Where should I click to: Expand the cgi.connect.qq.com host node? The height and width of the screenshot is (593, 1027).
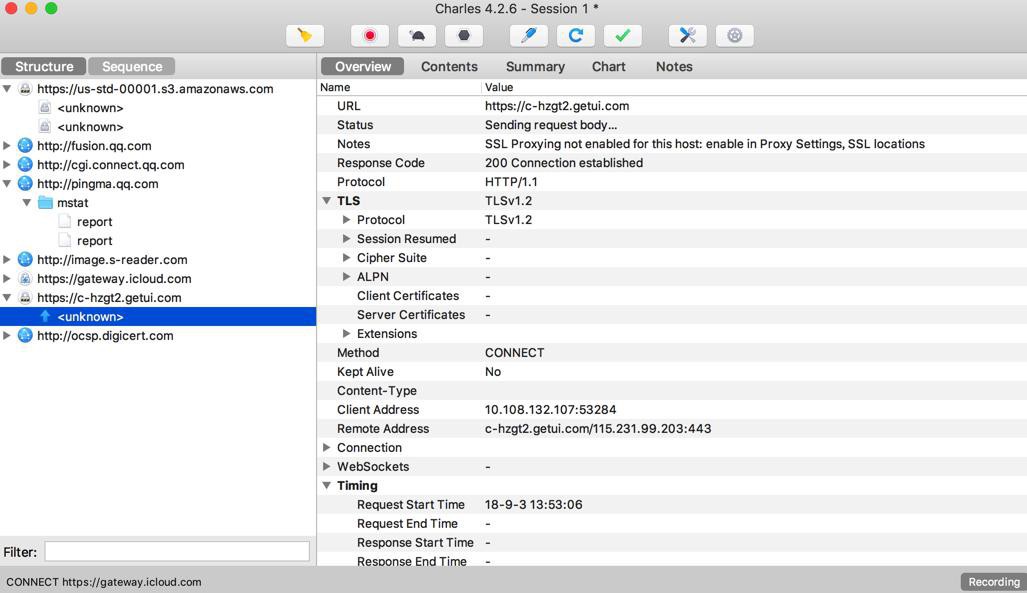point(7,164)
